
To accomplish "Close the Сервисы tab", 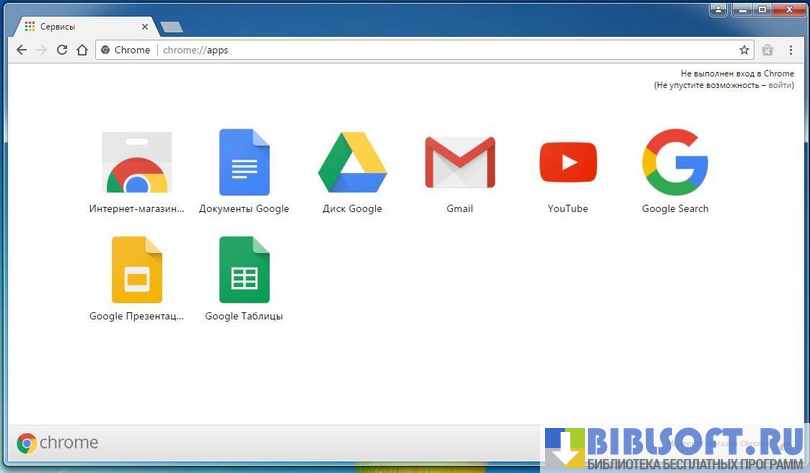I will pyautogui.click(x=145, y=26).
